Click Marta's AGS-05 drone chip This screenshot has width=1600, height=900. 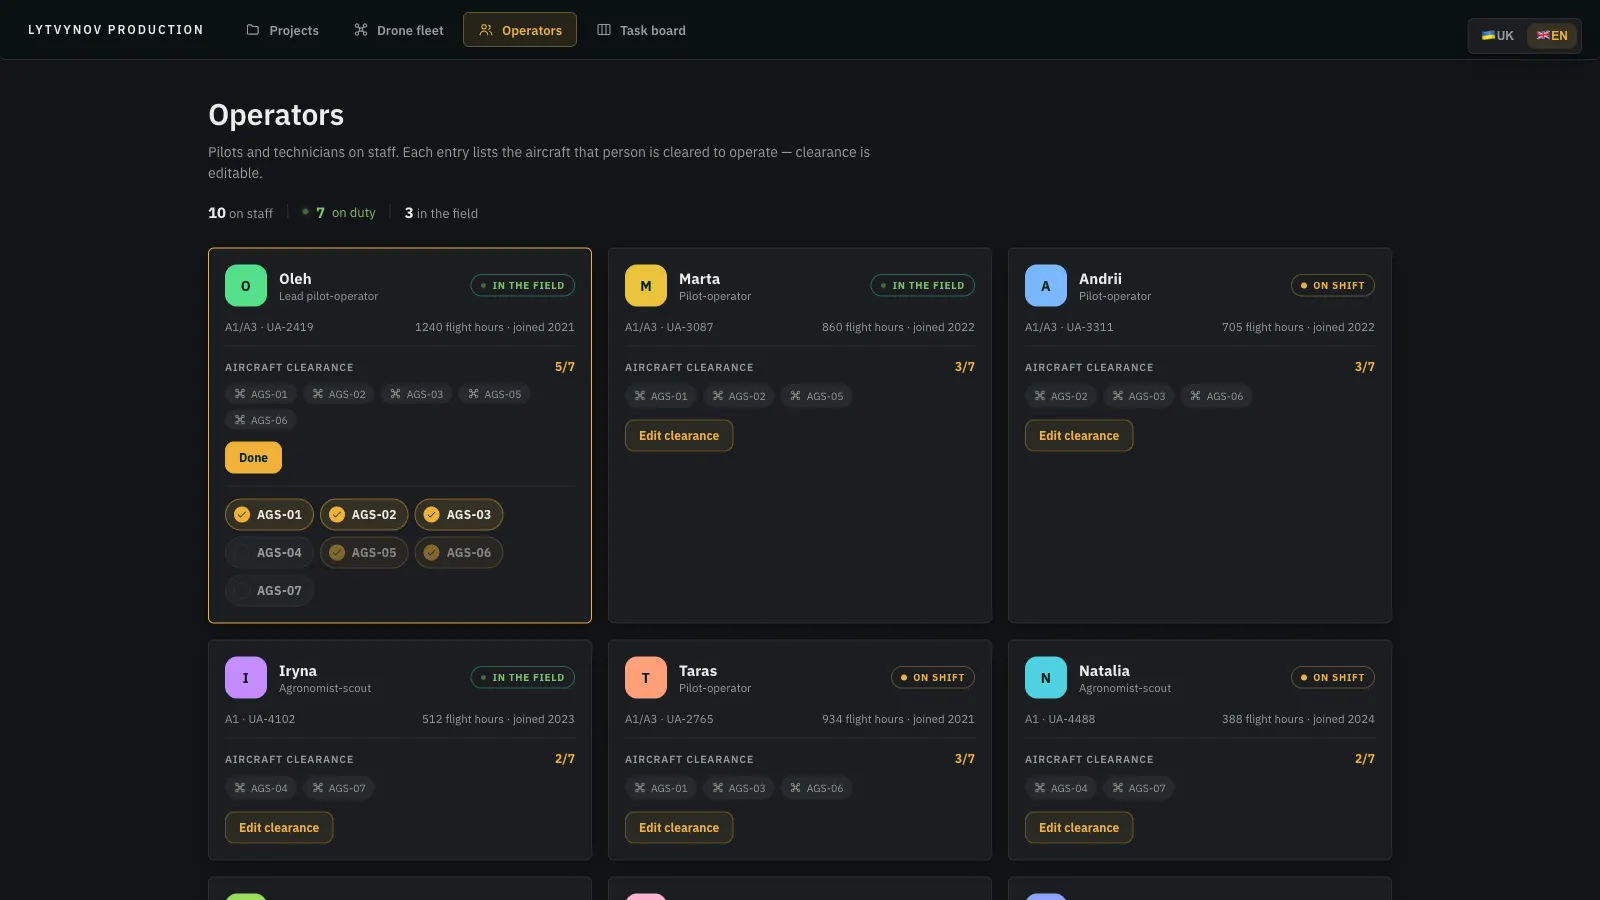coord(817,396)
